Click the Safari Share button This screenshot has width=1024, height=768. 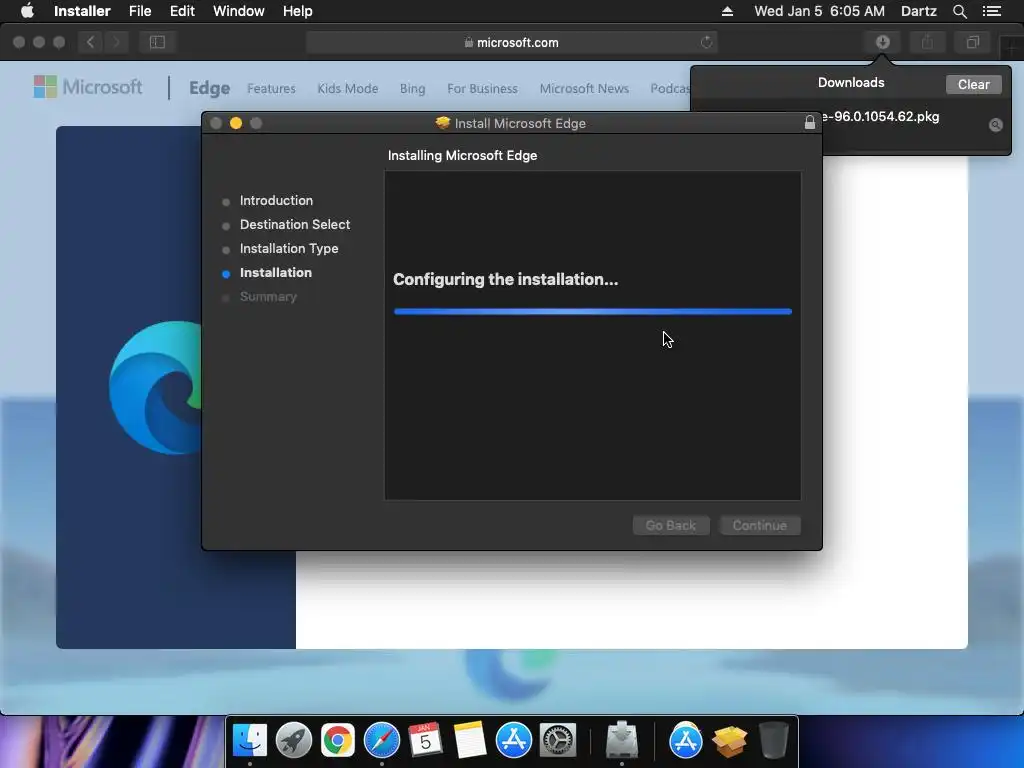[927, 42]
